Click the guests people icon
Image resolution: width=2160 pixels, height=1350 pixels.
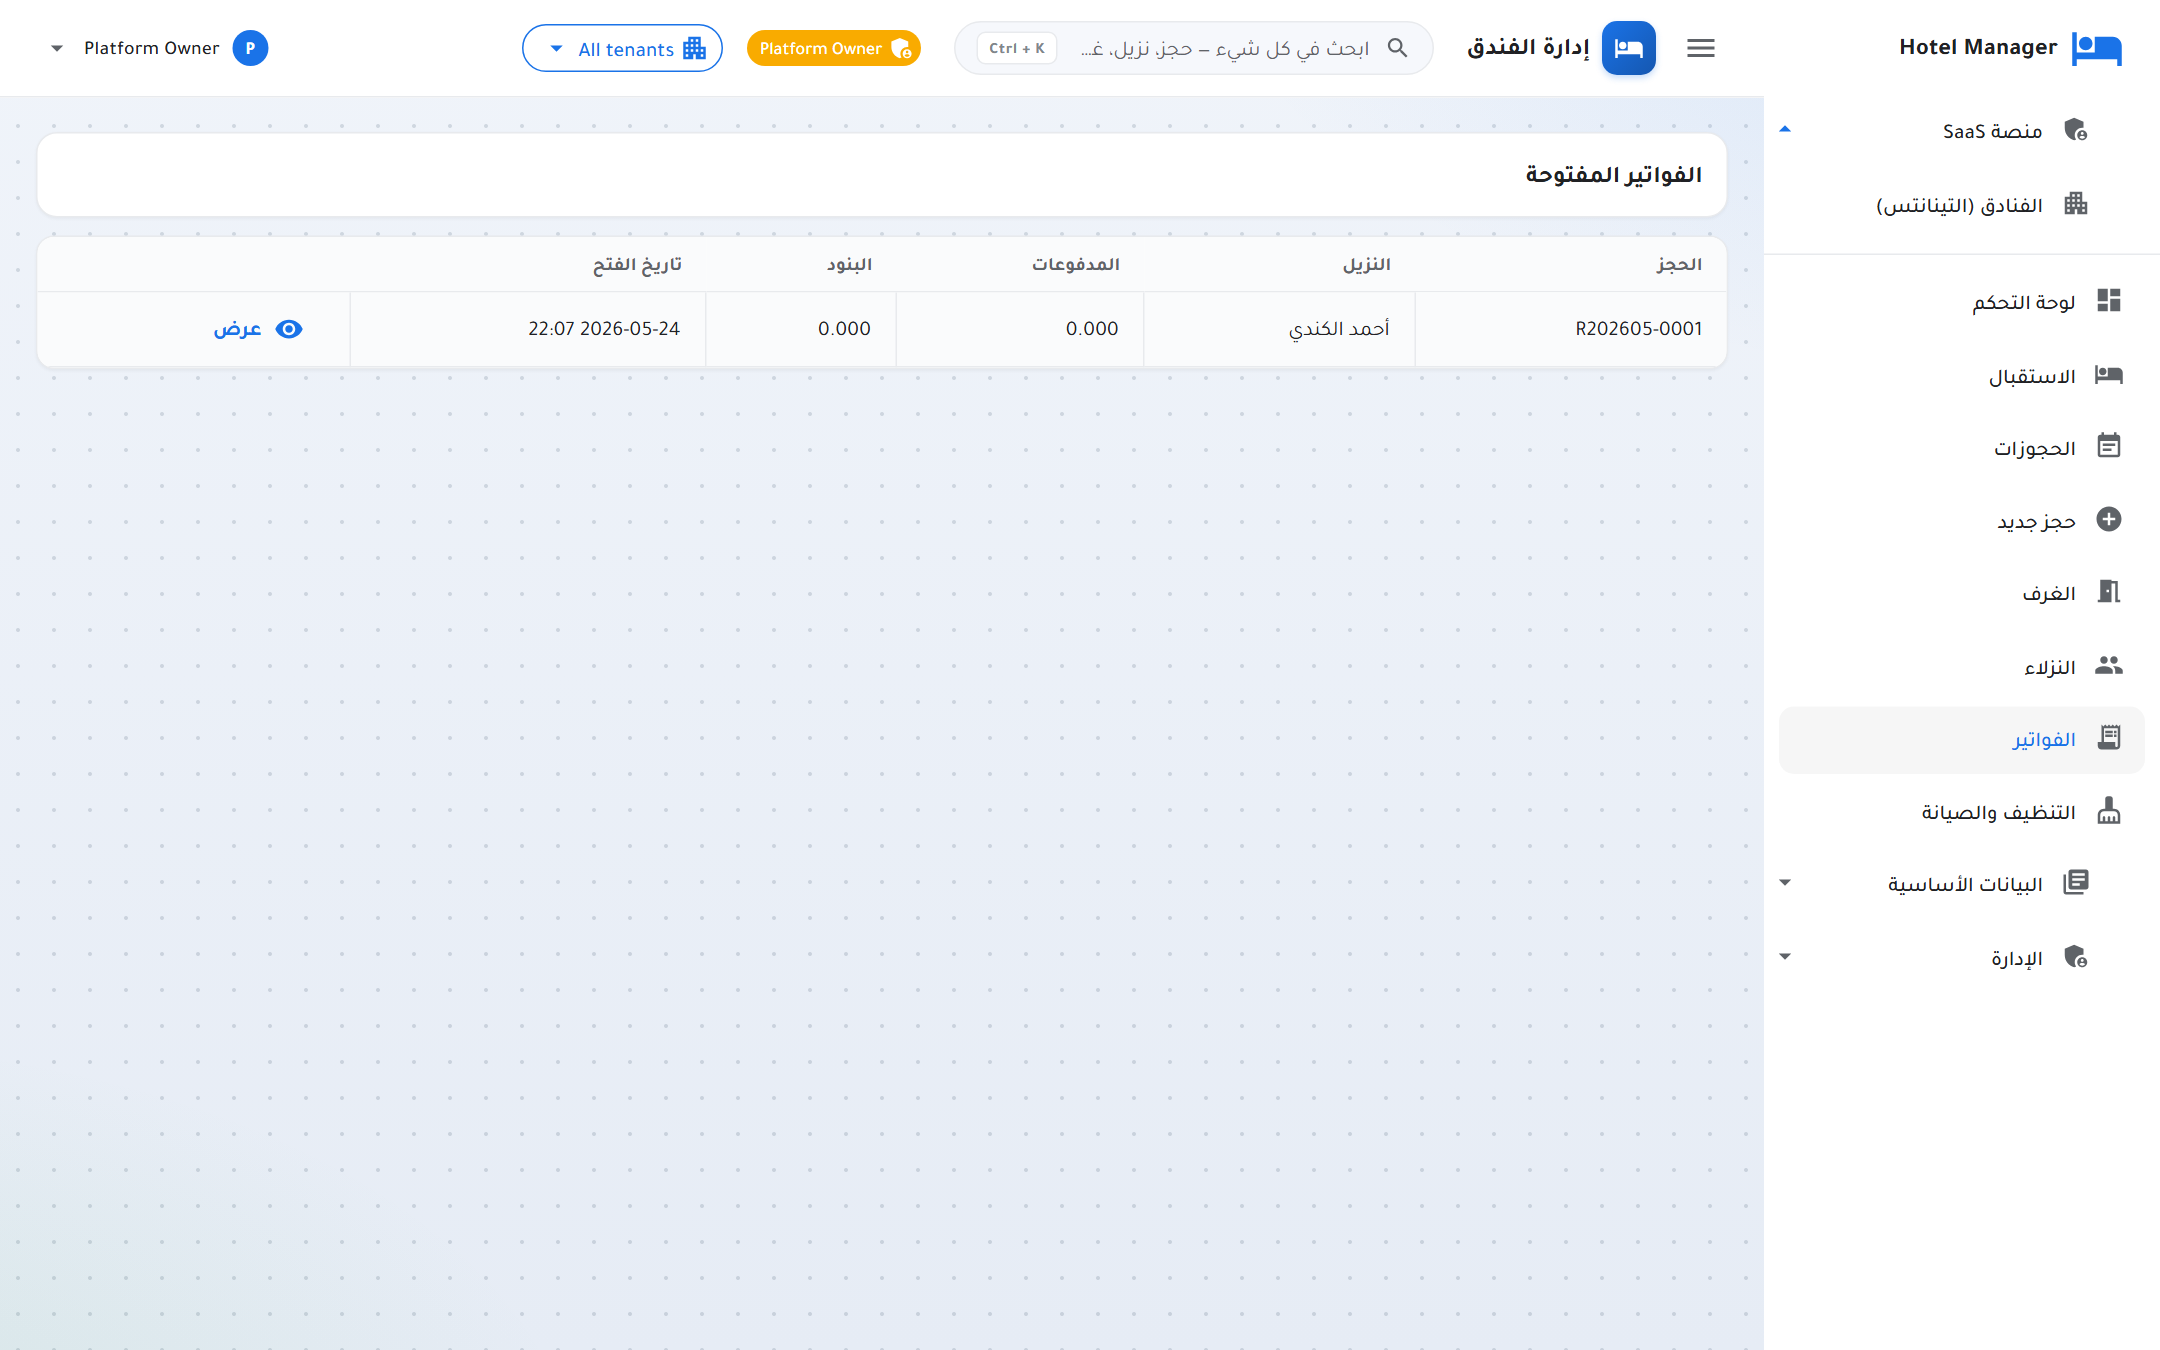pyautogui.click(x=2108, y=665)
